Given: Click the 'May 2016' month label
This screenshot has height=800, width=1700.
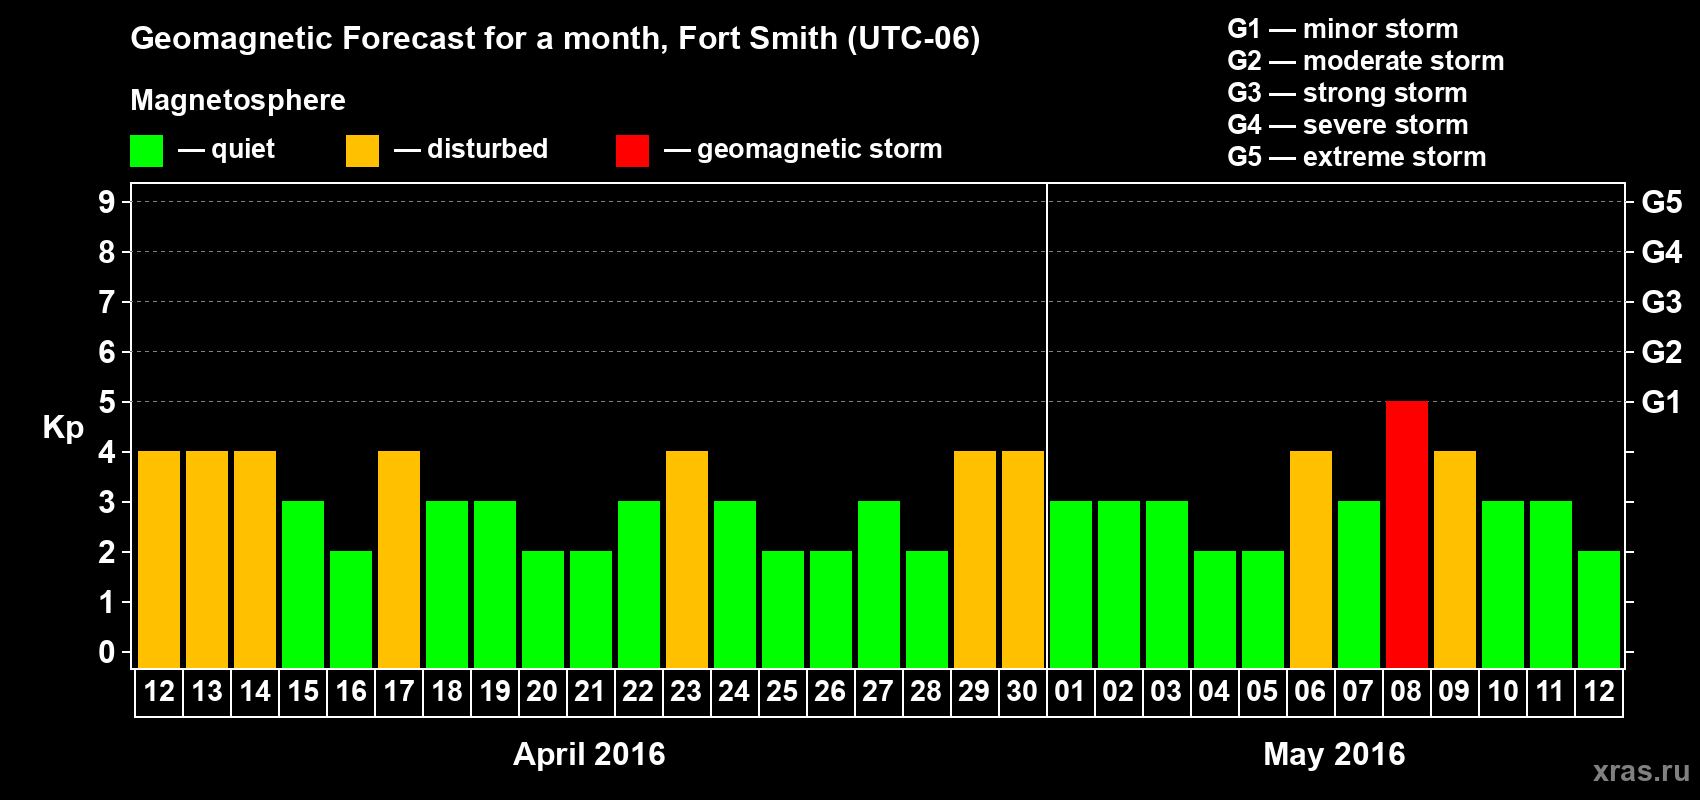Looking at the screenshot, I should [x=1334, y=754].
